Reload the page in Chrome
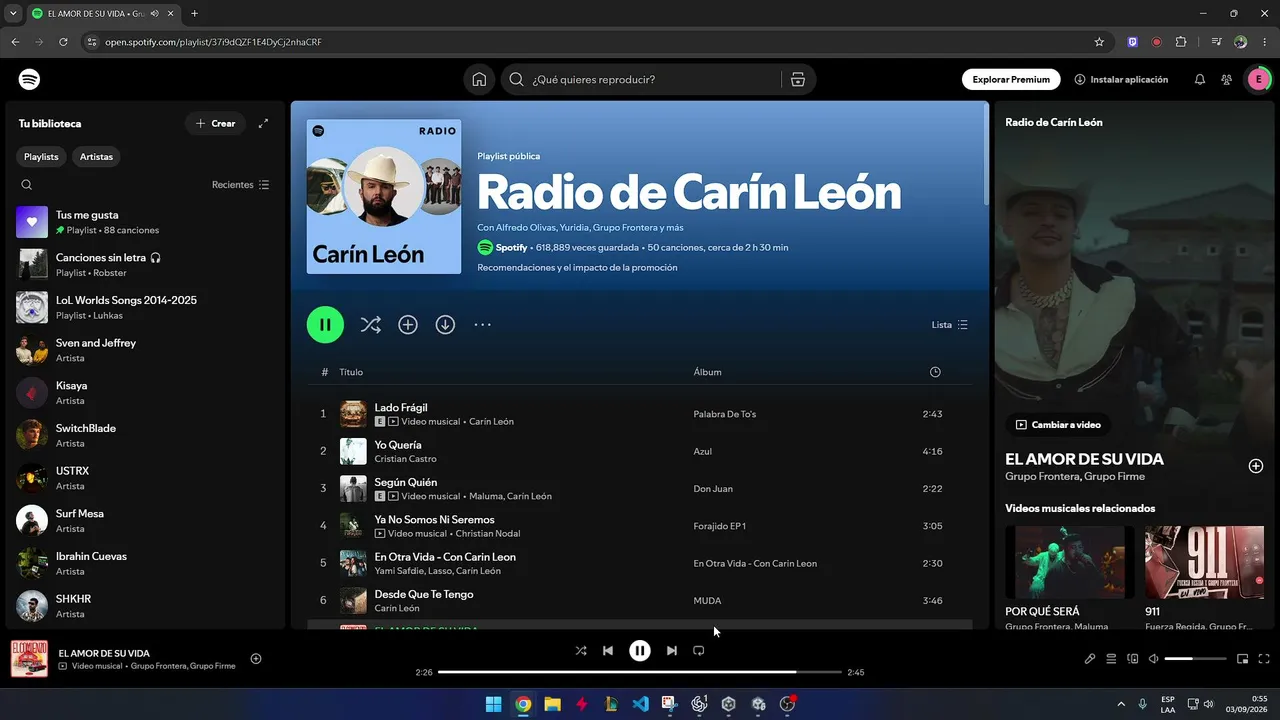The width and height of the screenshot is (1280, 720). [x=63, y=42]
